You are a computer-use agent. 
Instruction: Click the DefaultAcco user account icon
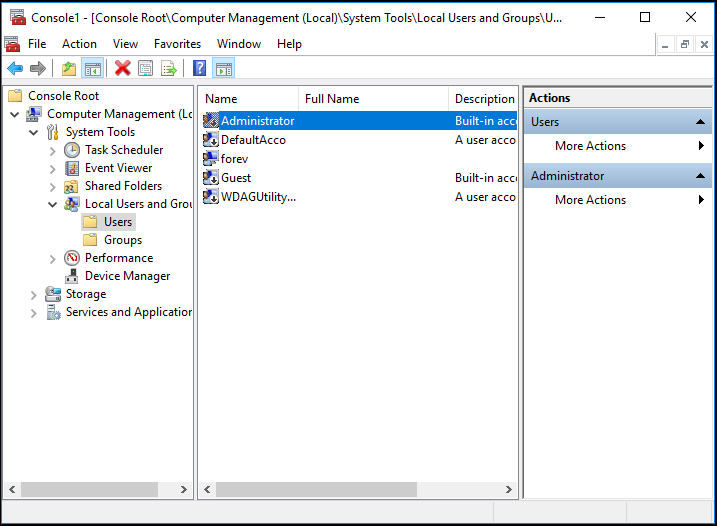pos(211,140)
